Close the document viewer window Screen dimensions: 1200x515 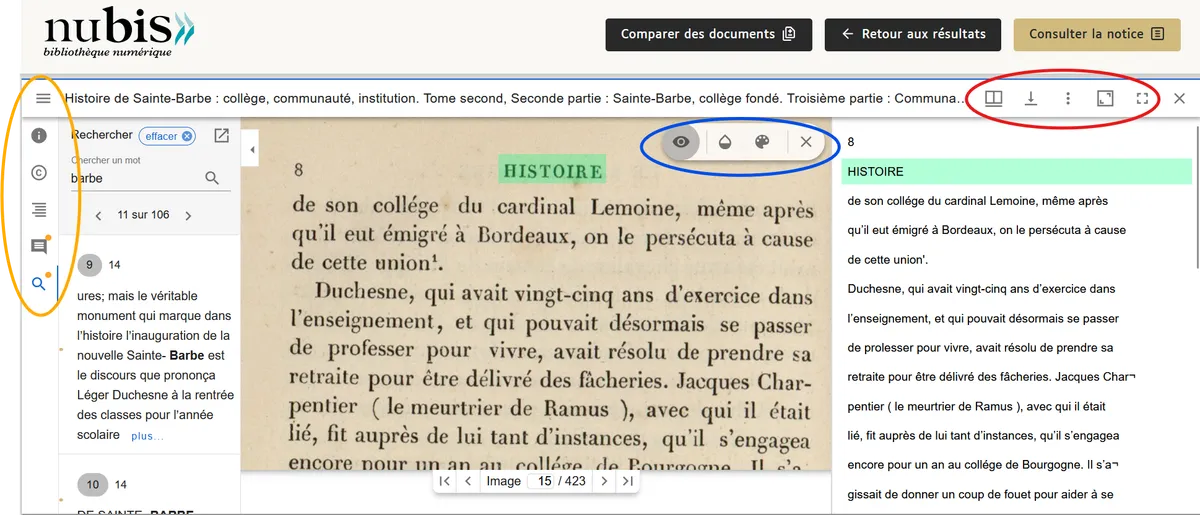click(1179, 98)
